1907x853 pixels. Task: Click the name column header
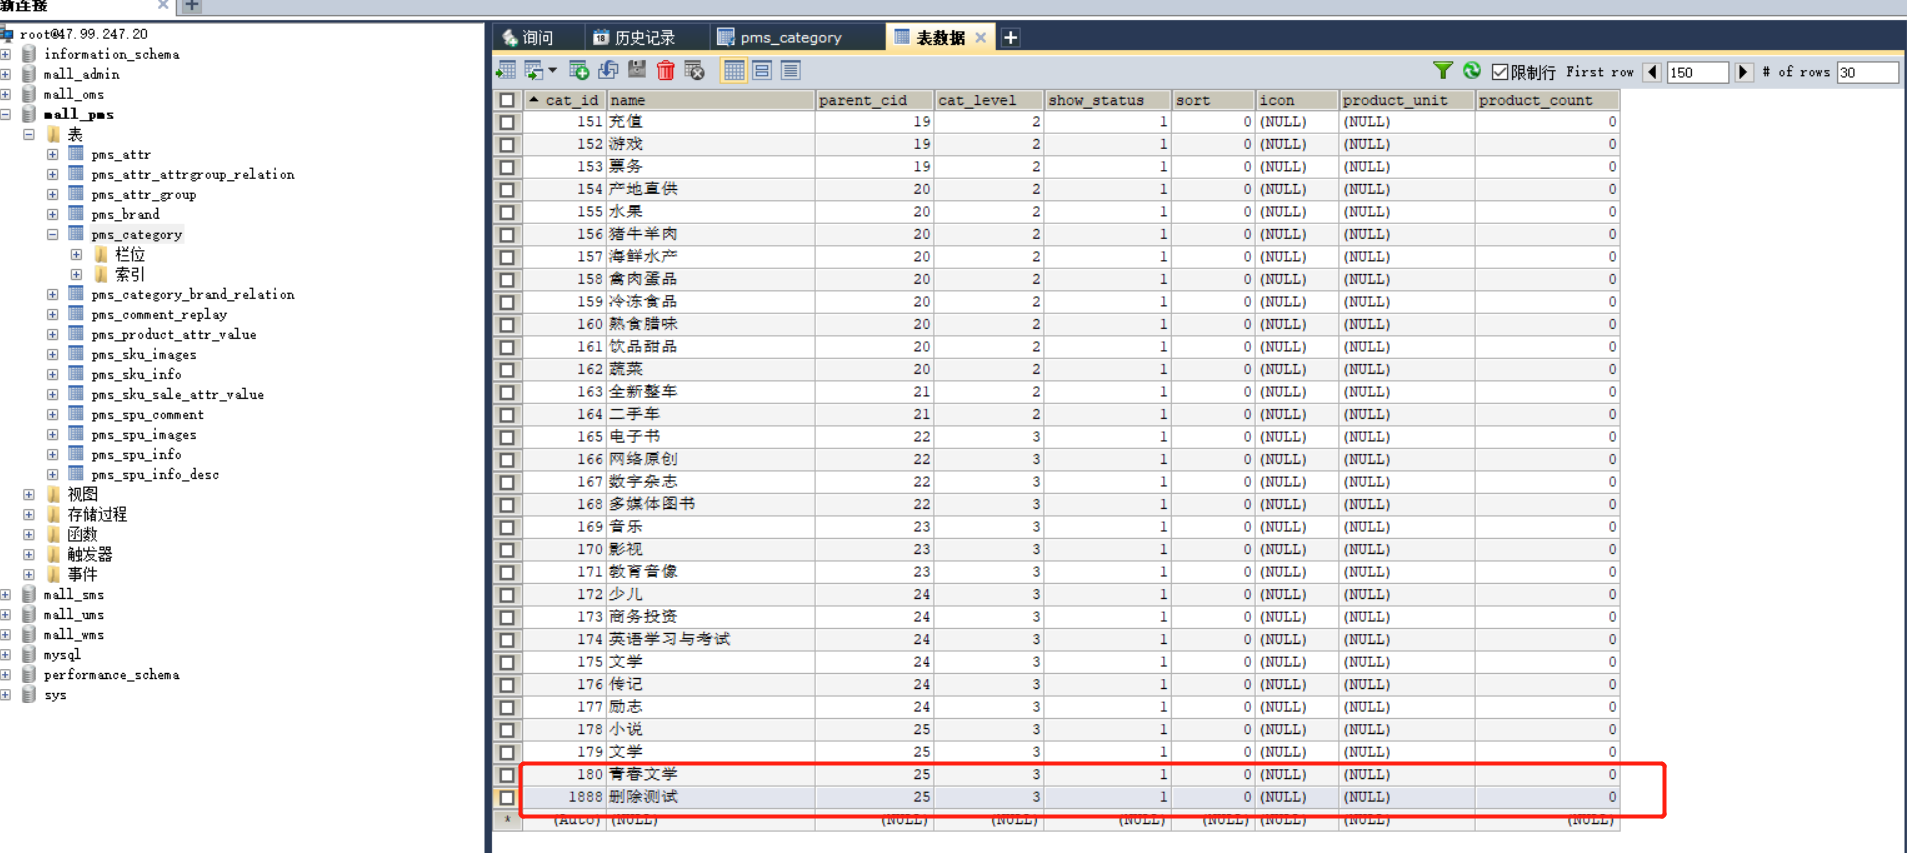[x=711, y=100]
